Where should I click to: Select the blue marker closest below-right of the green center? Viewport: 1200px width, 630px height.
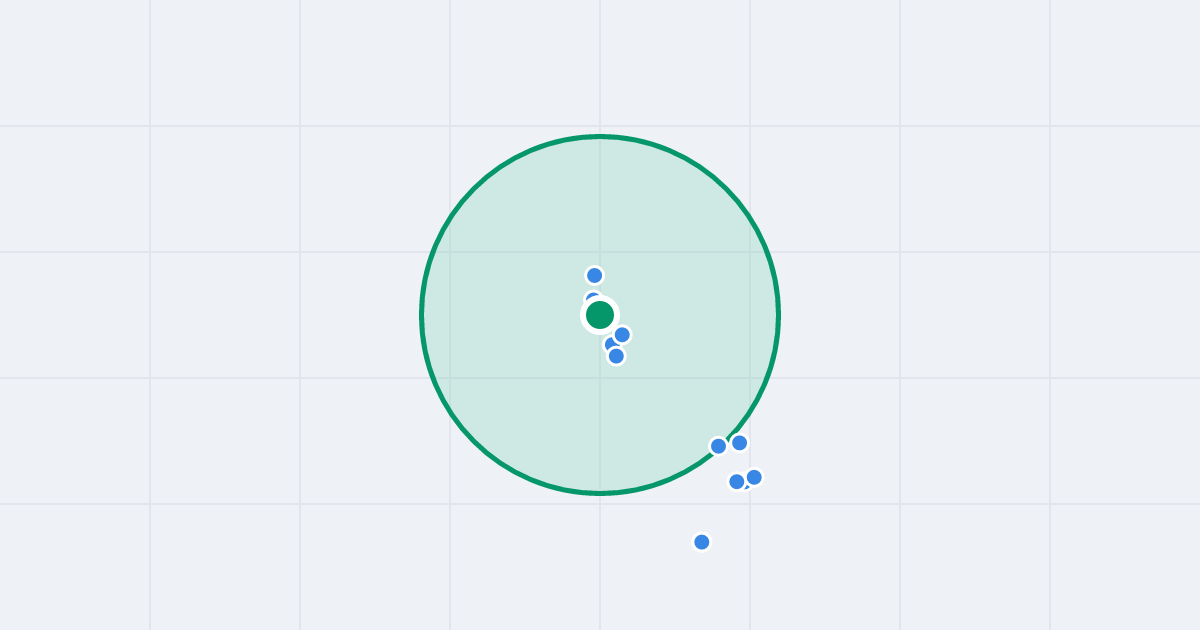622,334
